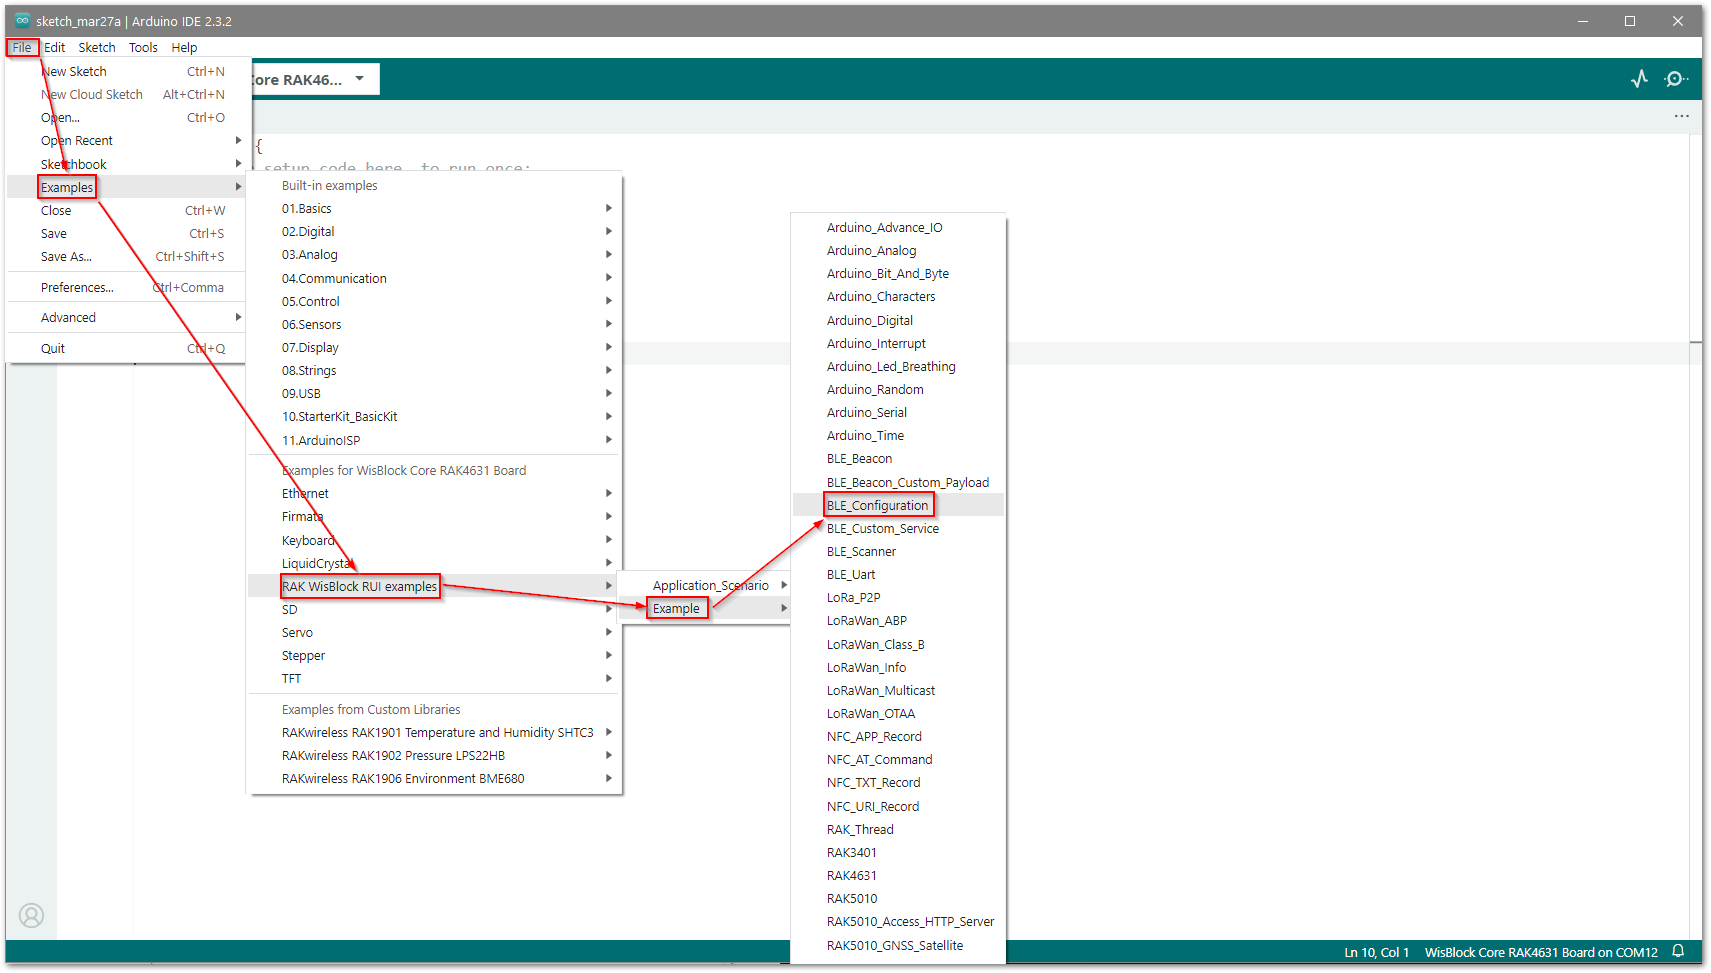Open the File menu

pyautogui.click(x=22, y=47)
